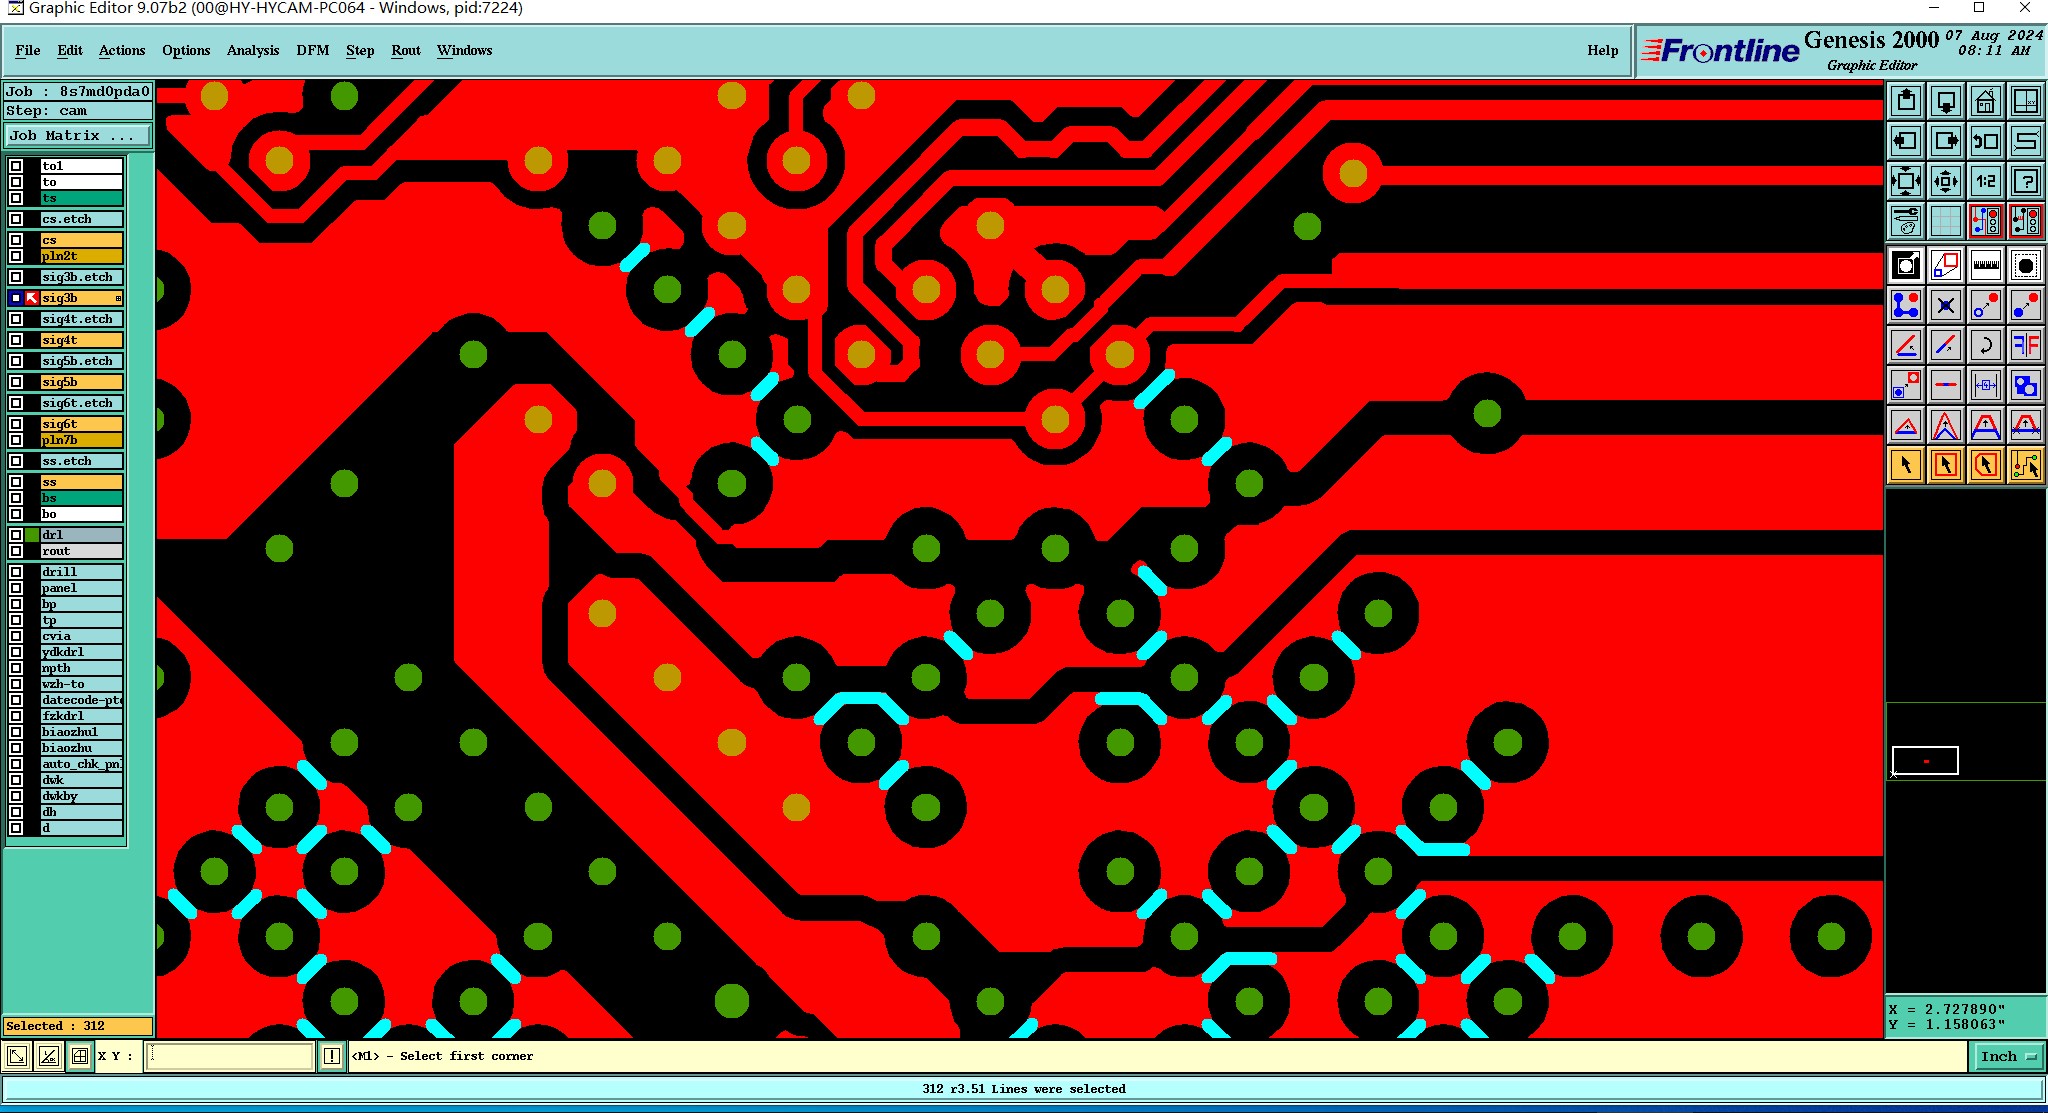Open the Inch units dropdown
The image size is (2048, 1113).
coord(2008,1056)
